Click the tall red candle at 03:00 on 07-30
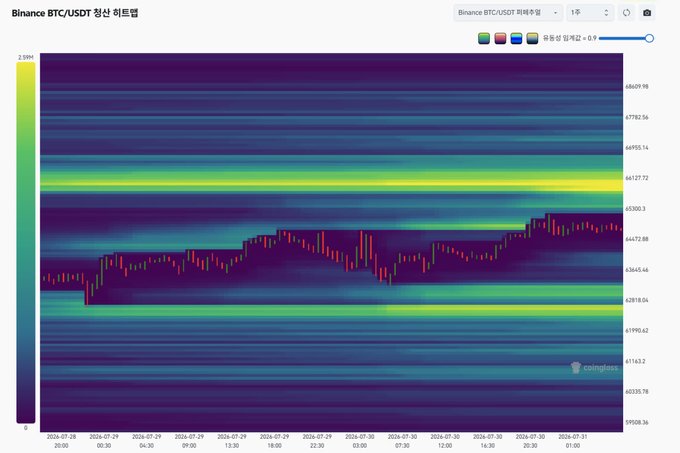This screenshot has width=680, height=453. point(361,245)
